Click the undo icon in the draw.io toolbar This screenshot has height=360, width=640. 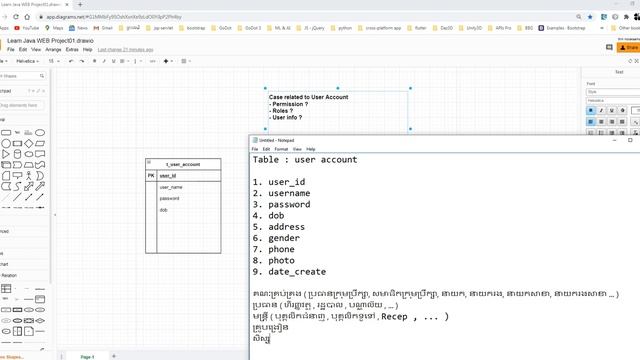(x=71, y=61)
